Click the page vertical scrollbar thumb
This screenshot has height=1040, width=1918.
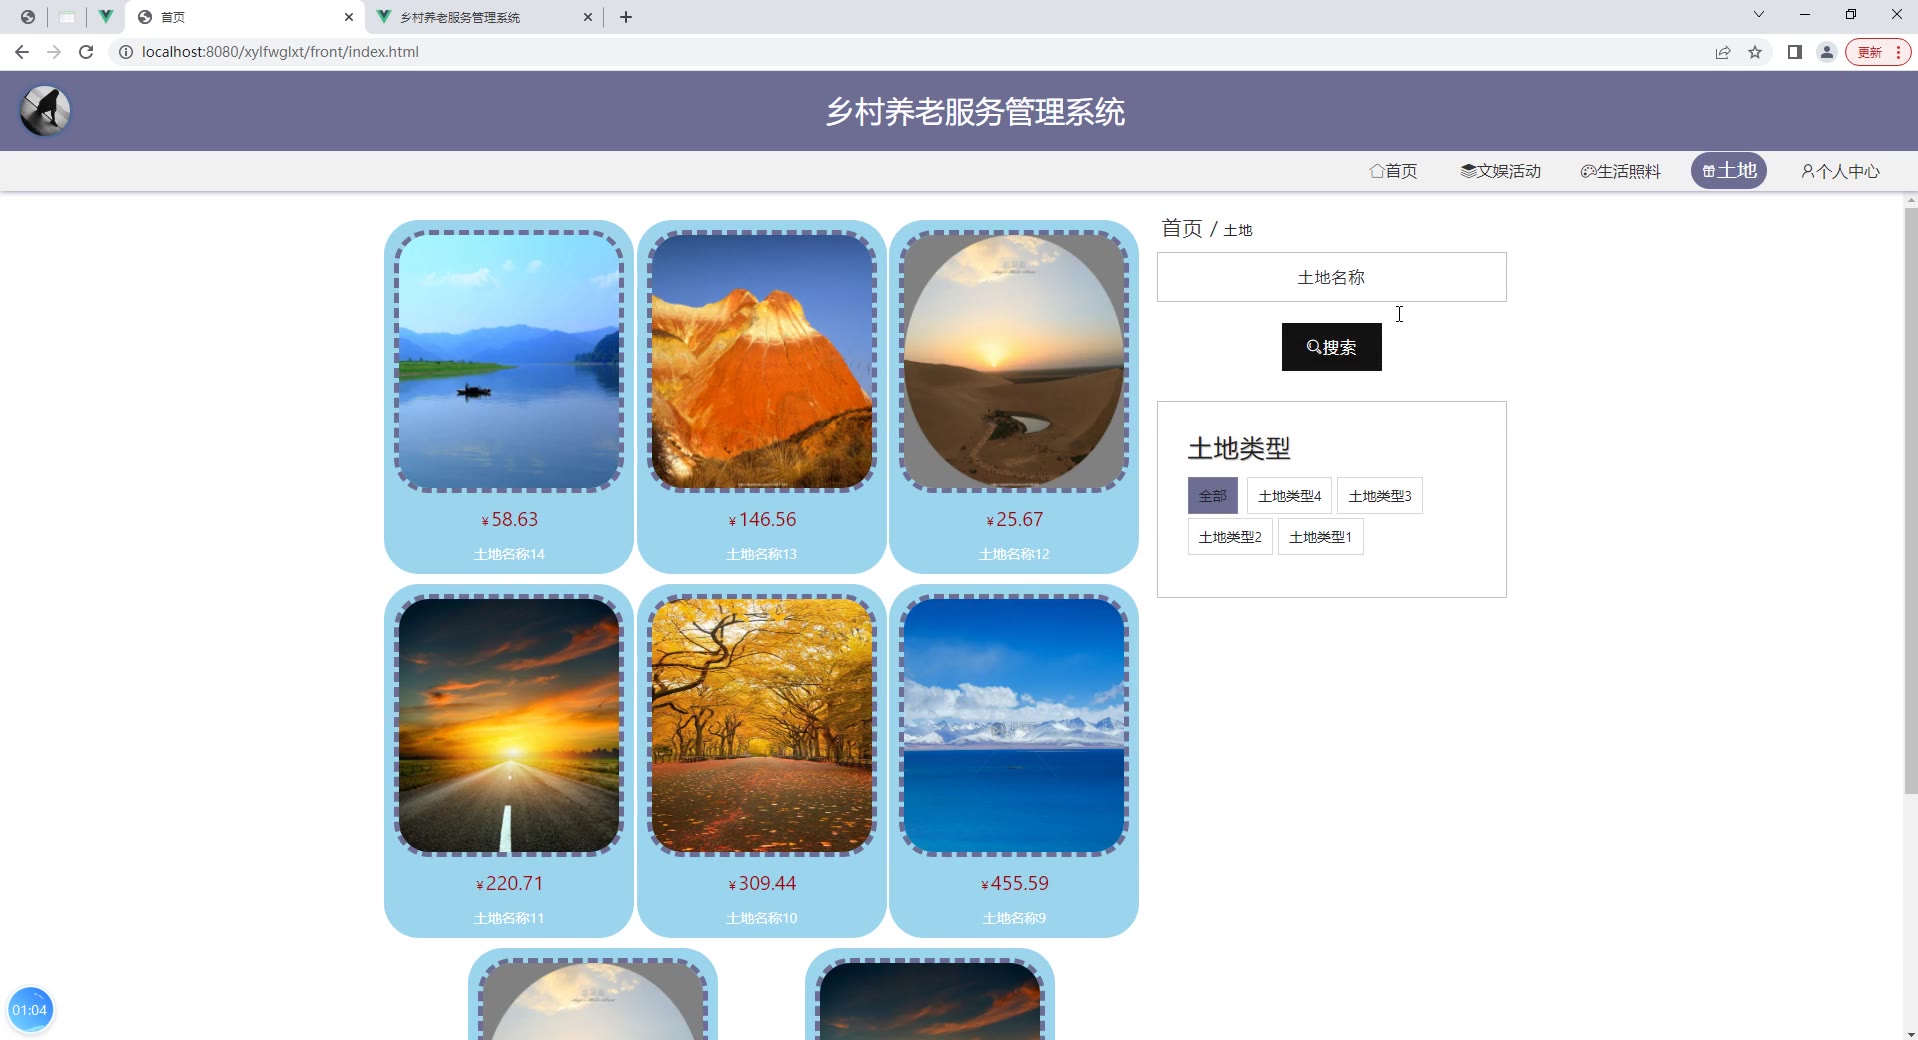(x=1910, y=501)
